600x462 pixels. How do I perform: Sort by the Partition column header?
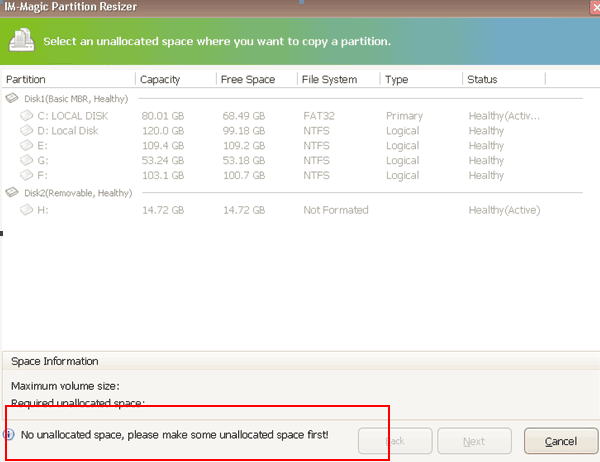tap(26, 79)
